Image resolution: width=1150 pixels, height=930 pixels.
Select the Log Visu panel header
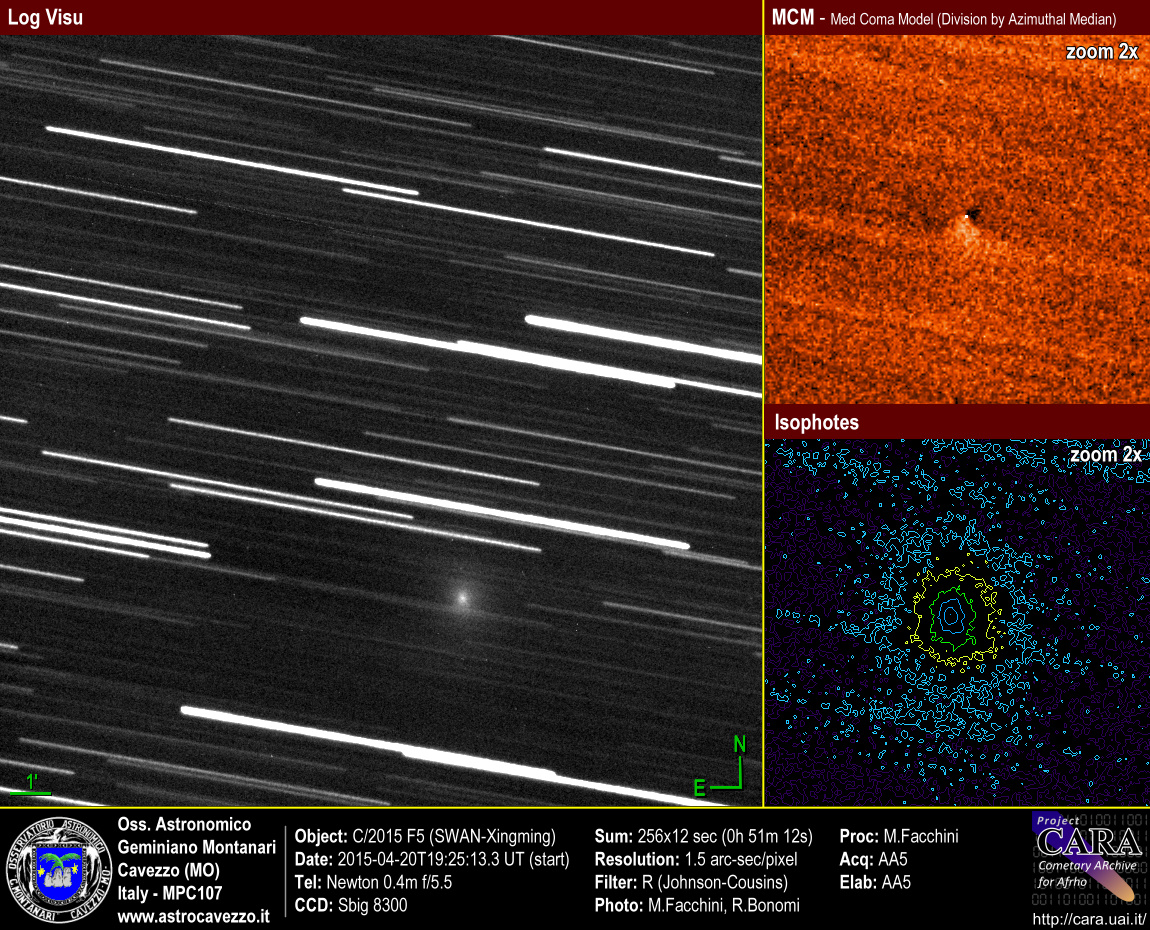tap(46, 18)
